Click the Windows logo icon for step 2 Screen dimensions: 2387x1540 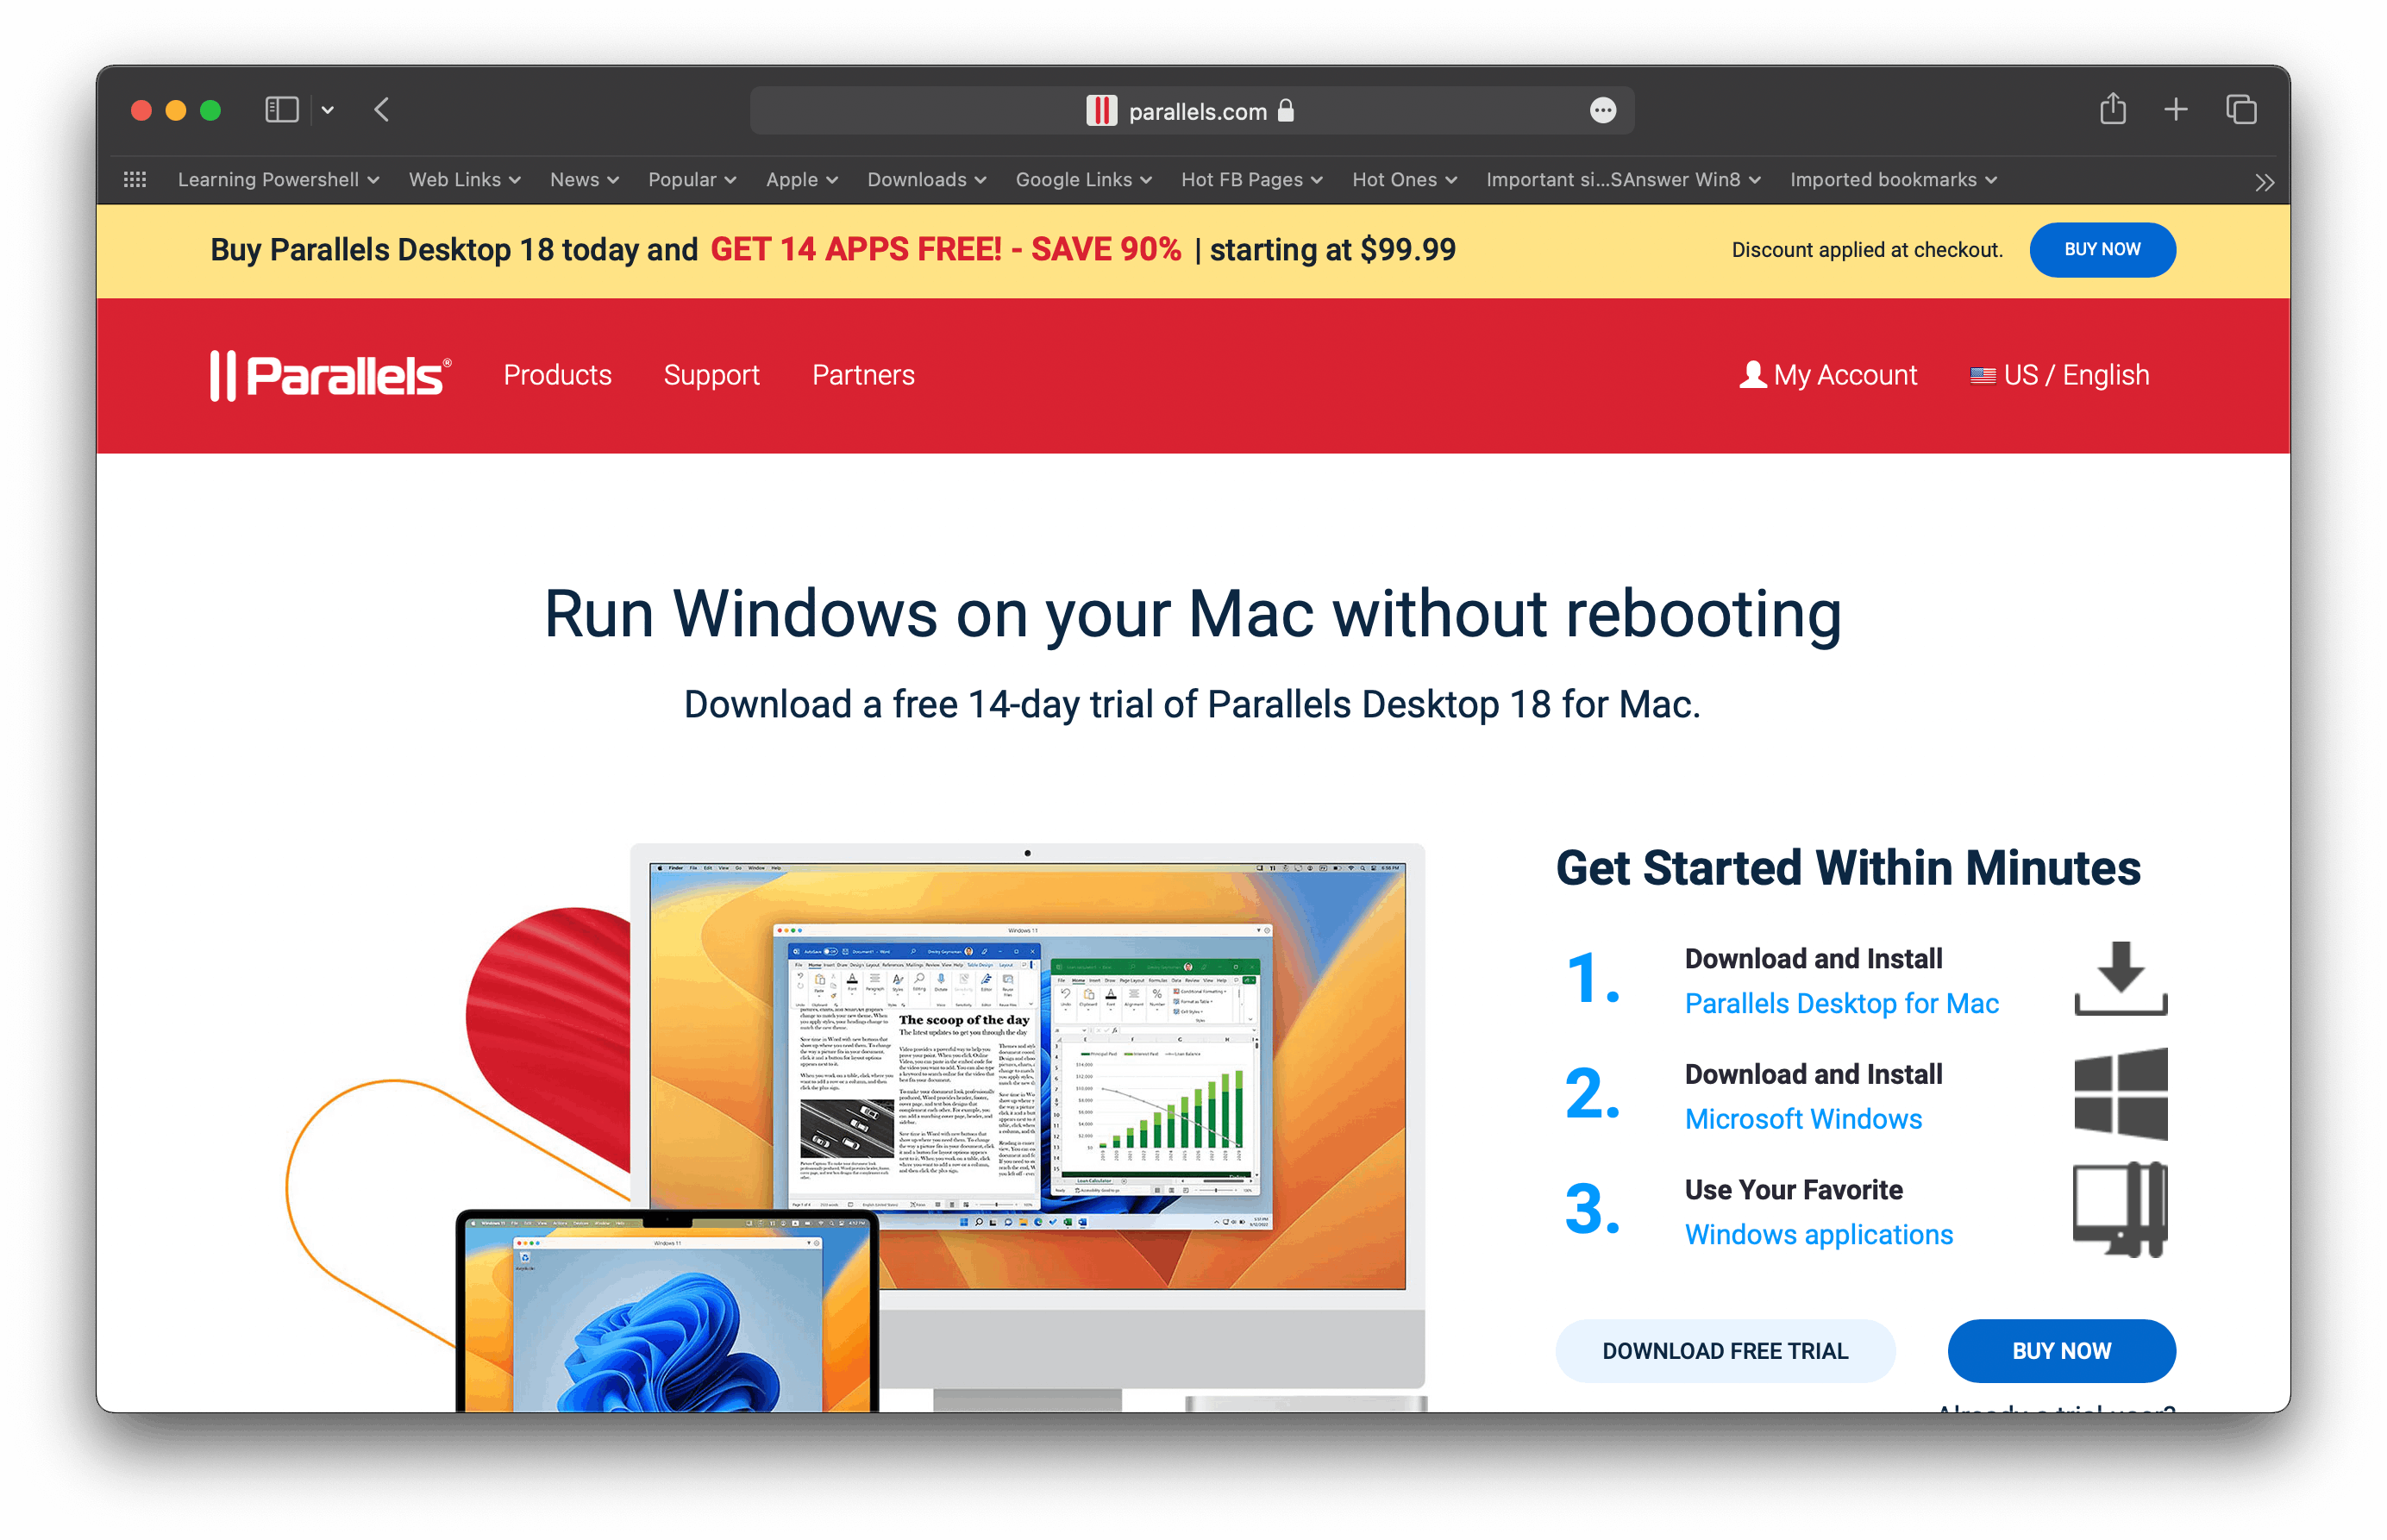2120,1094
